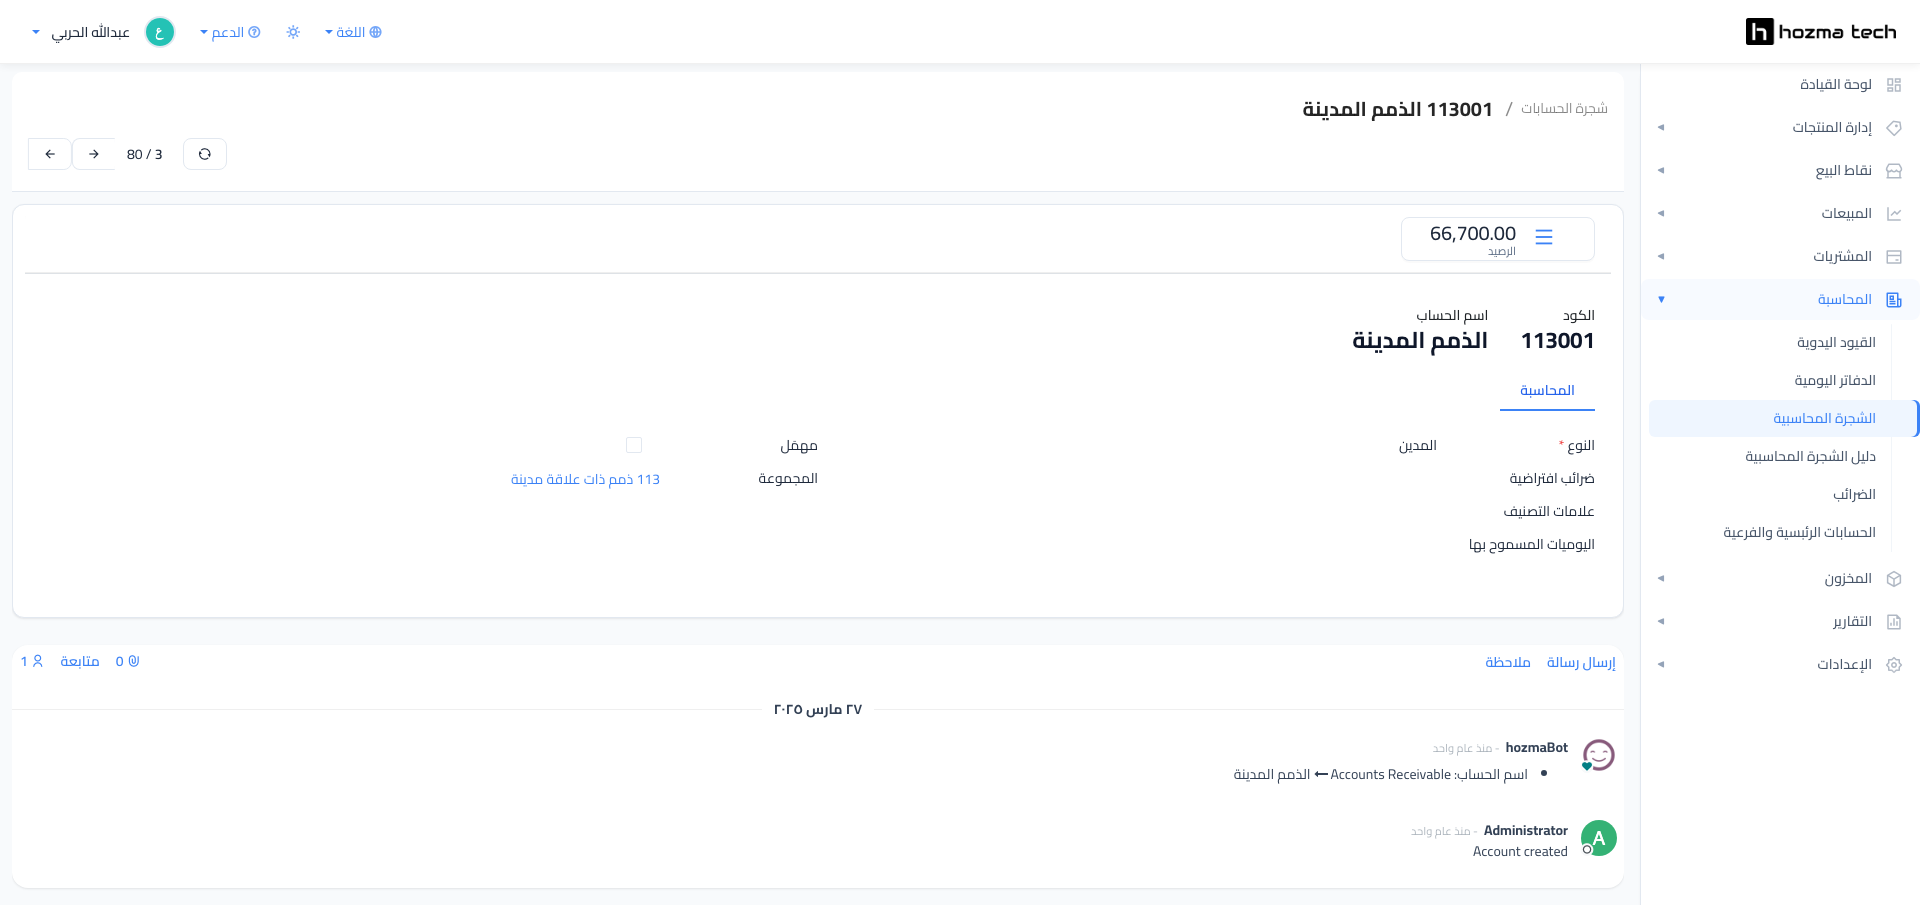Open لوحة القيادة dashboard icon
Viewport: 1920px width, 905px height.
(x=1894, y=85)
